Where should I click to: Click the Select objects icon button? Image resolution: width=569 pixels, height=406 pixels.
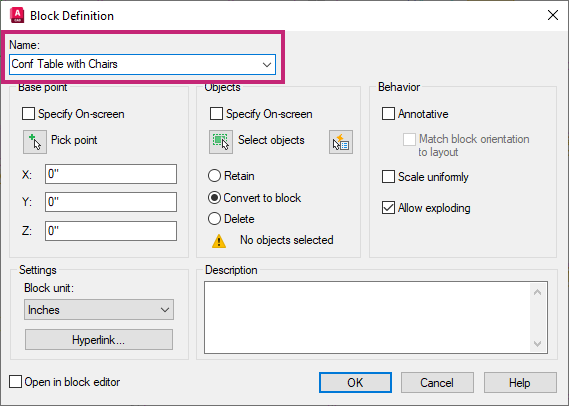[221, 142]
